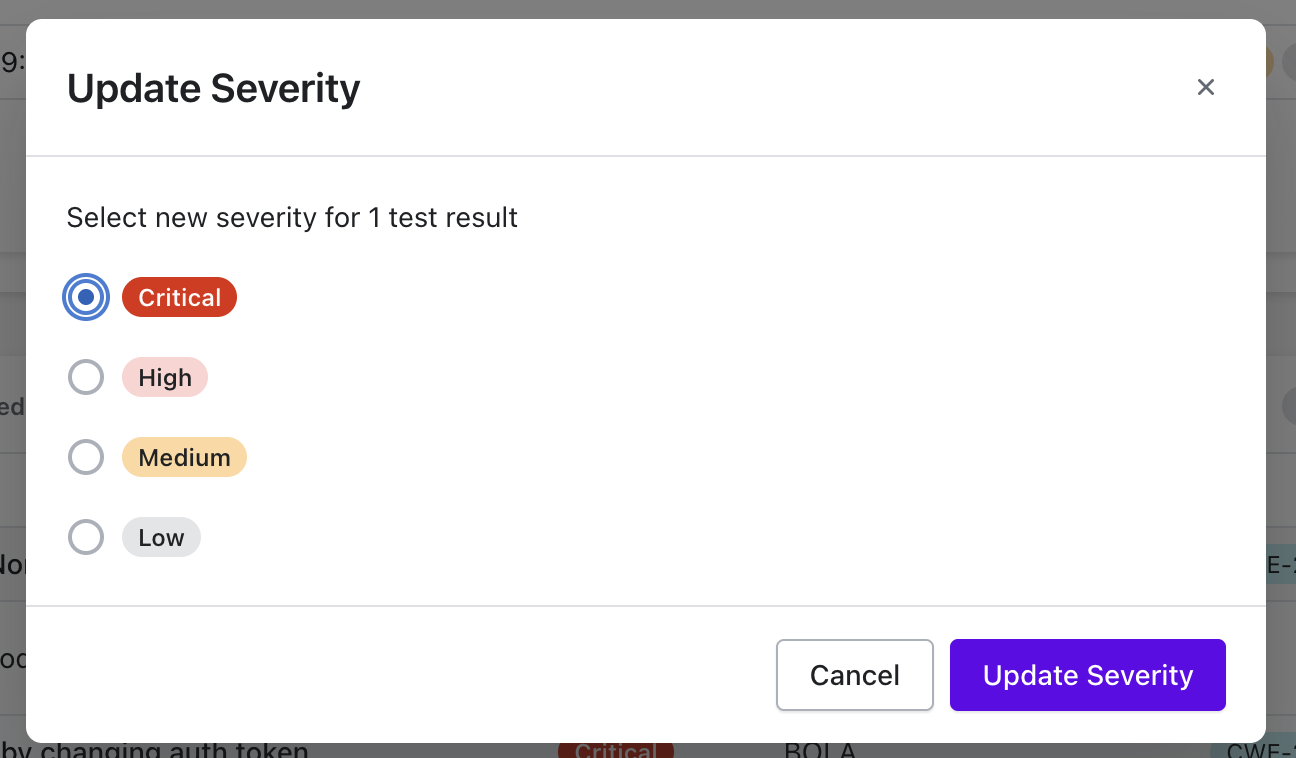
Task: Click the 'Select new severity' prompt text
Action: [x=292, y=217]
